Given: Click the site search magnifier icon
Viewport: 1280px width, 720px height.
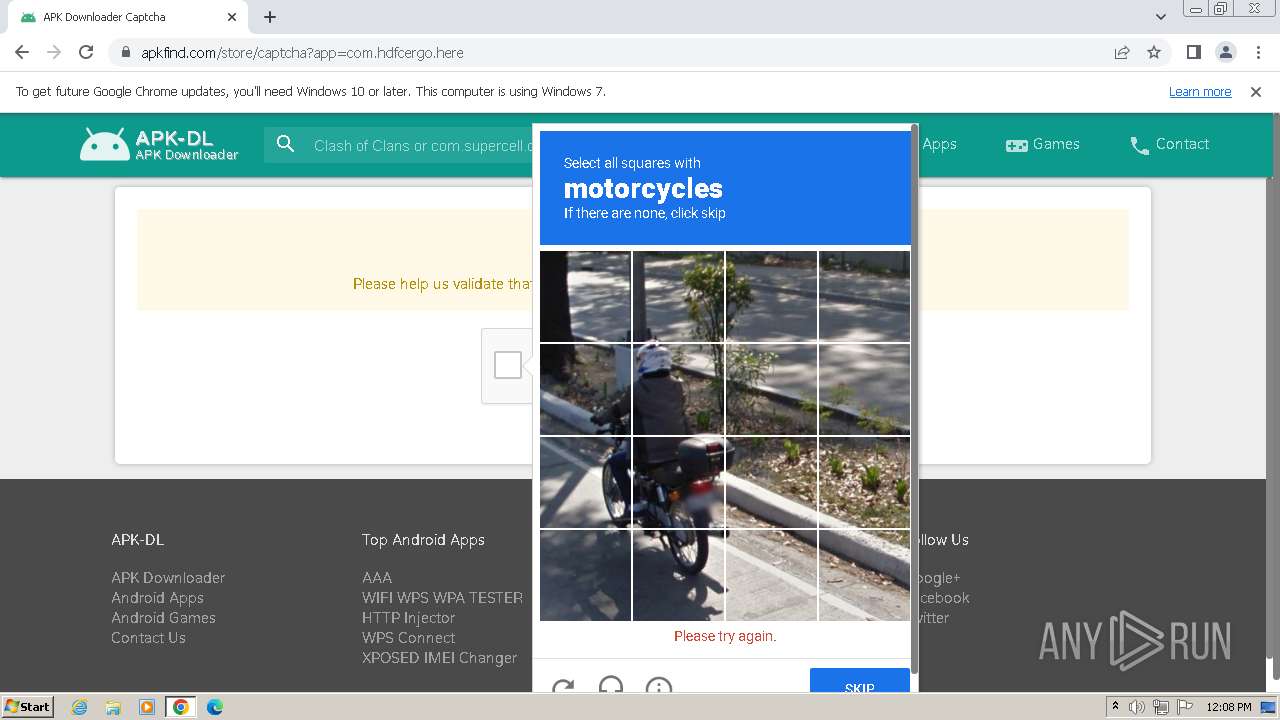Looking at the screenshot, I should click(x=285, y=145).
